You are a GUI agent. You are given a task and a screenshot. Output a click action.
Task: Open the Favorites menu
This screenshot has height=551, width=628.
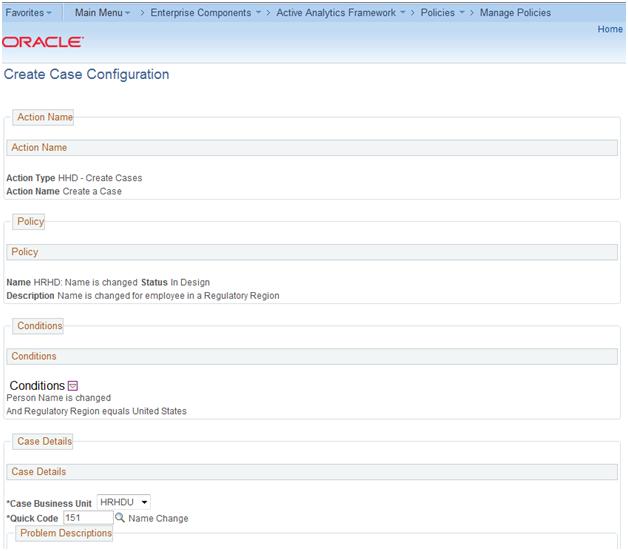(28, 13)
